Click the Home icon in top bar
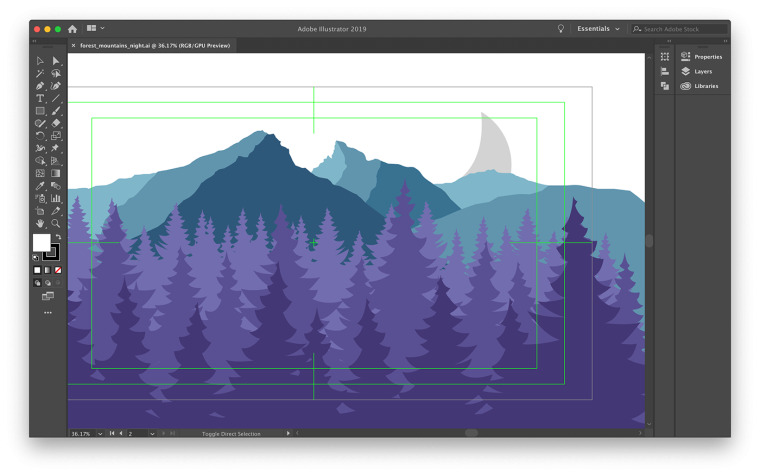The height and width of the screenshot is (476, 760). (72, 29)
